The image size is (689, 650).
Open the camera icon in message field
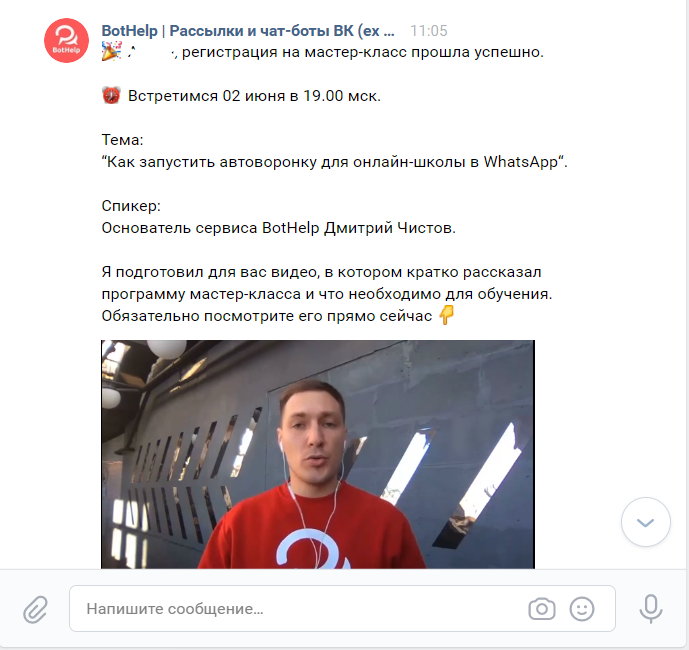[x=542, y=609]
